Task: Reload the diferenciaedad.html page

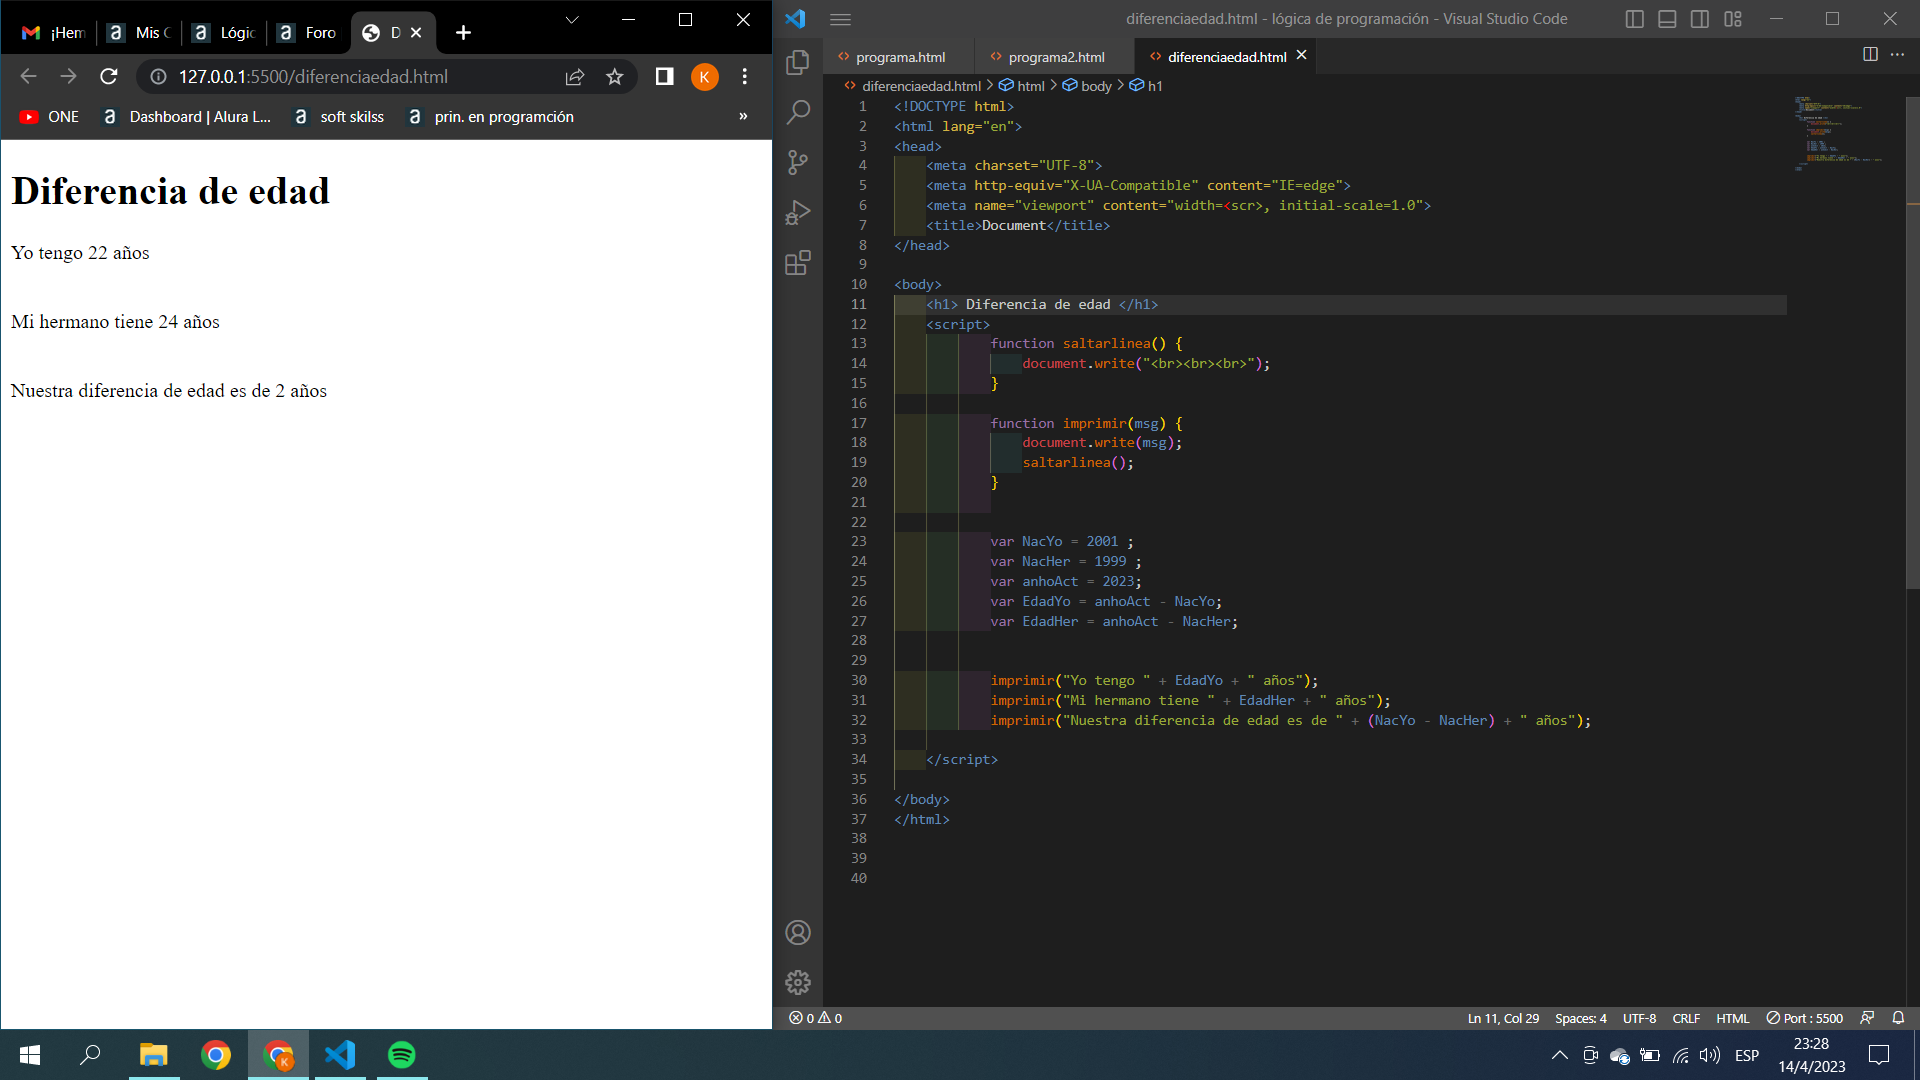Action: point(109,76)
